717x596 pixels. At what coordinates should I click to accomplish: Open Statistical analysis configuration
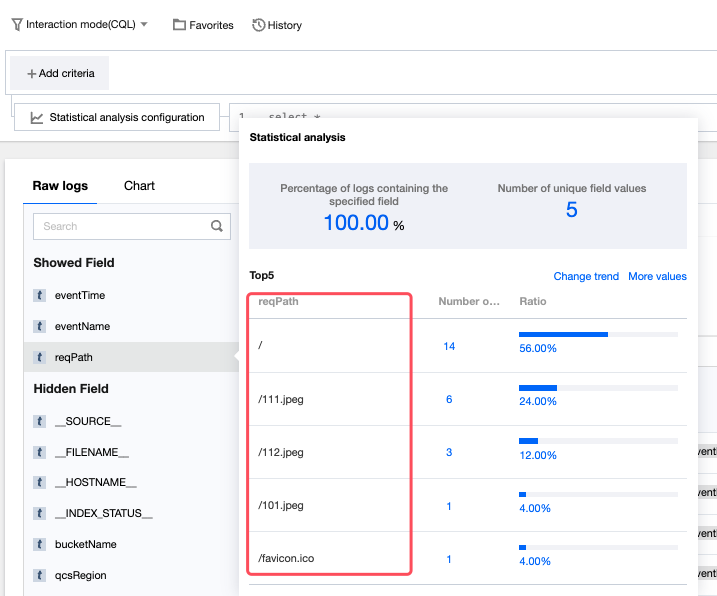(117, 117)
